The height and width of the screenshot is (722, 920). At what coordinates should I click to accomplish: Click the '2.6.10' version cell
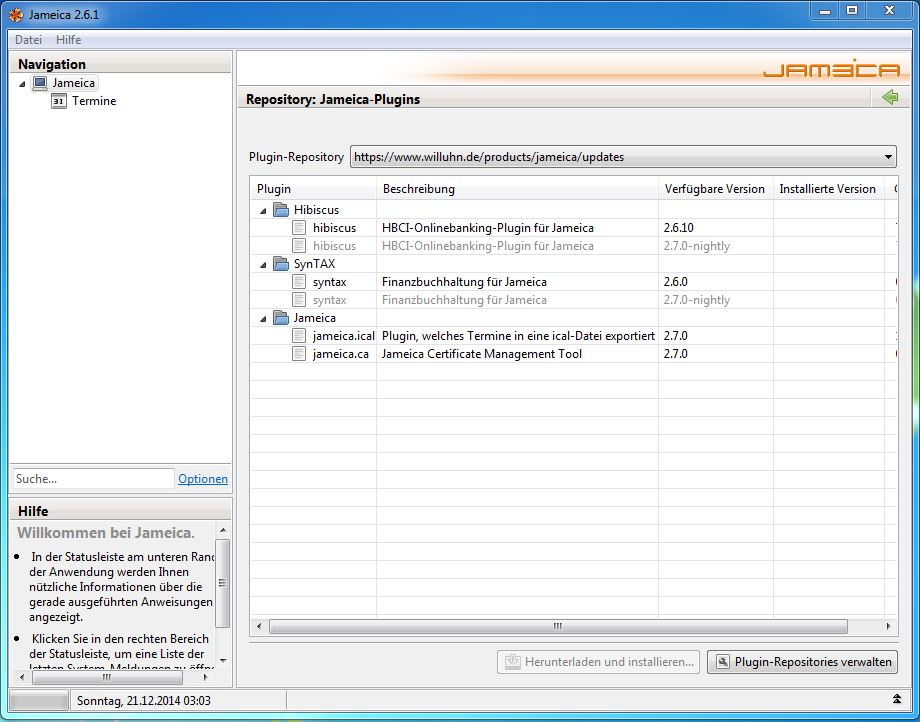click(678, 228)
